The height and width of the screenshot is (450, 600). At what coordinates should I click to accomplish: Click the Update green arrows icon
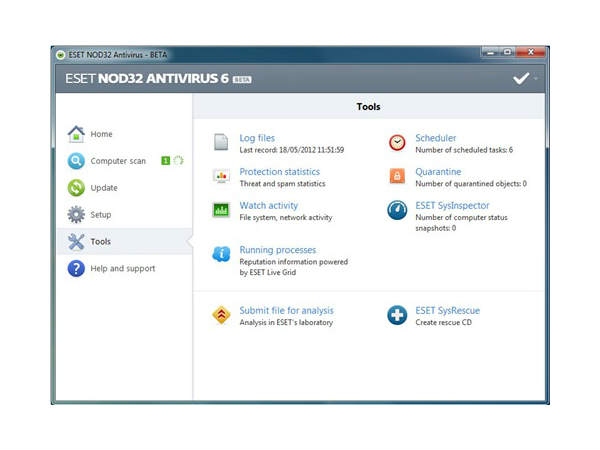pos(76,188)
